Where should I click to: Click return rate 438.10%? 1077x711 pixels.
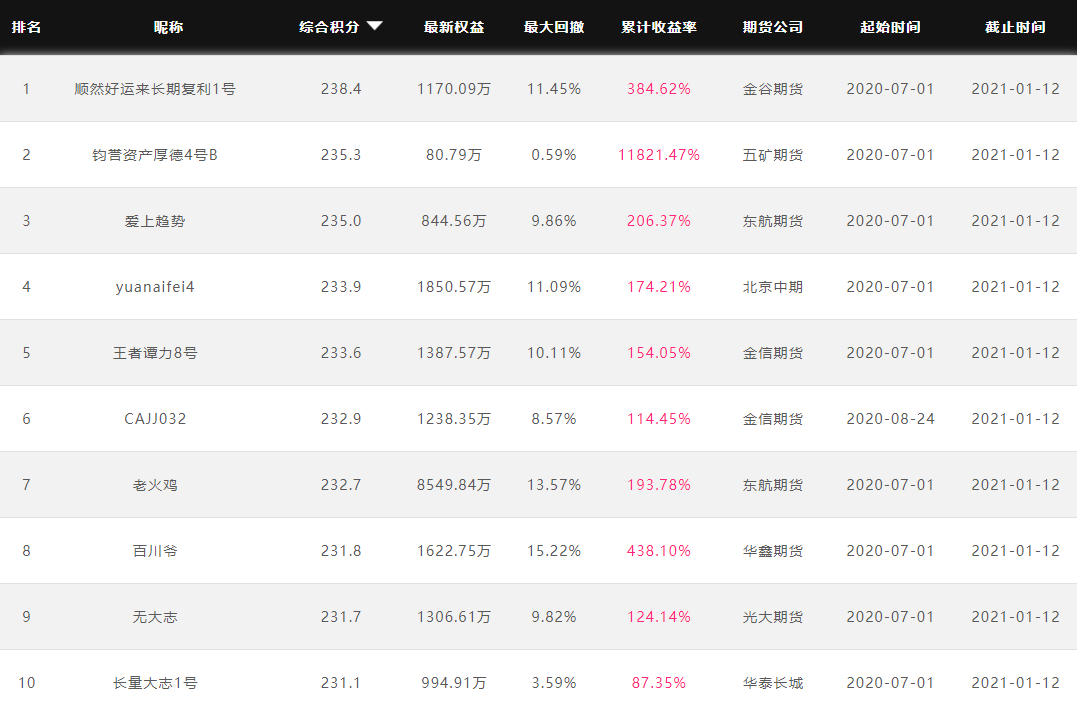[x=659, y=550]
